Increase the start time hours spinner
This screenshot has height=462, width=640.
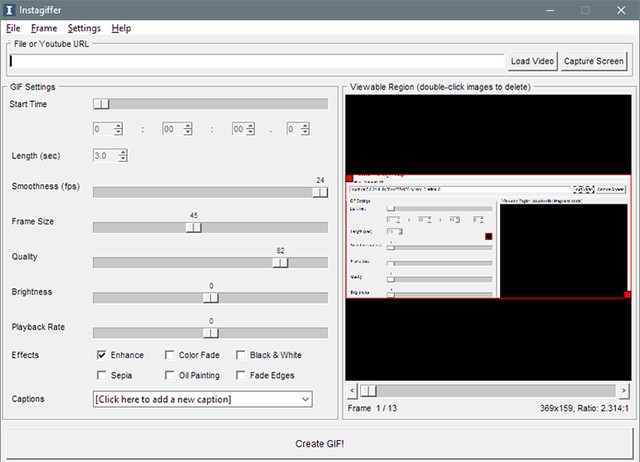(119, 125)
